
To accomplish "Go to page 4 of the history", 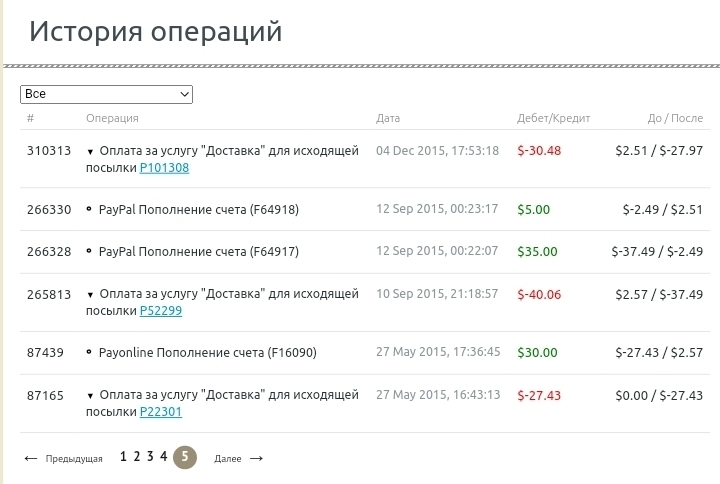I will pyautogui.click(x=163, y=457).
